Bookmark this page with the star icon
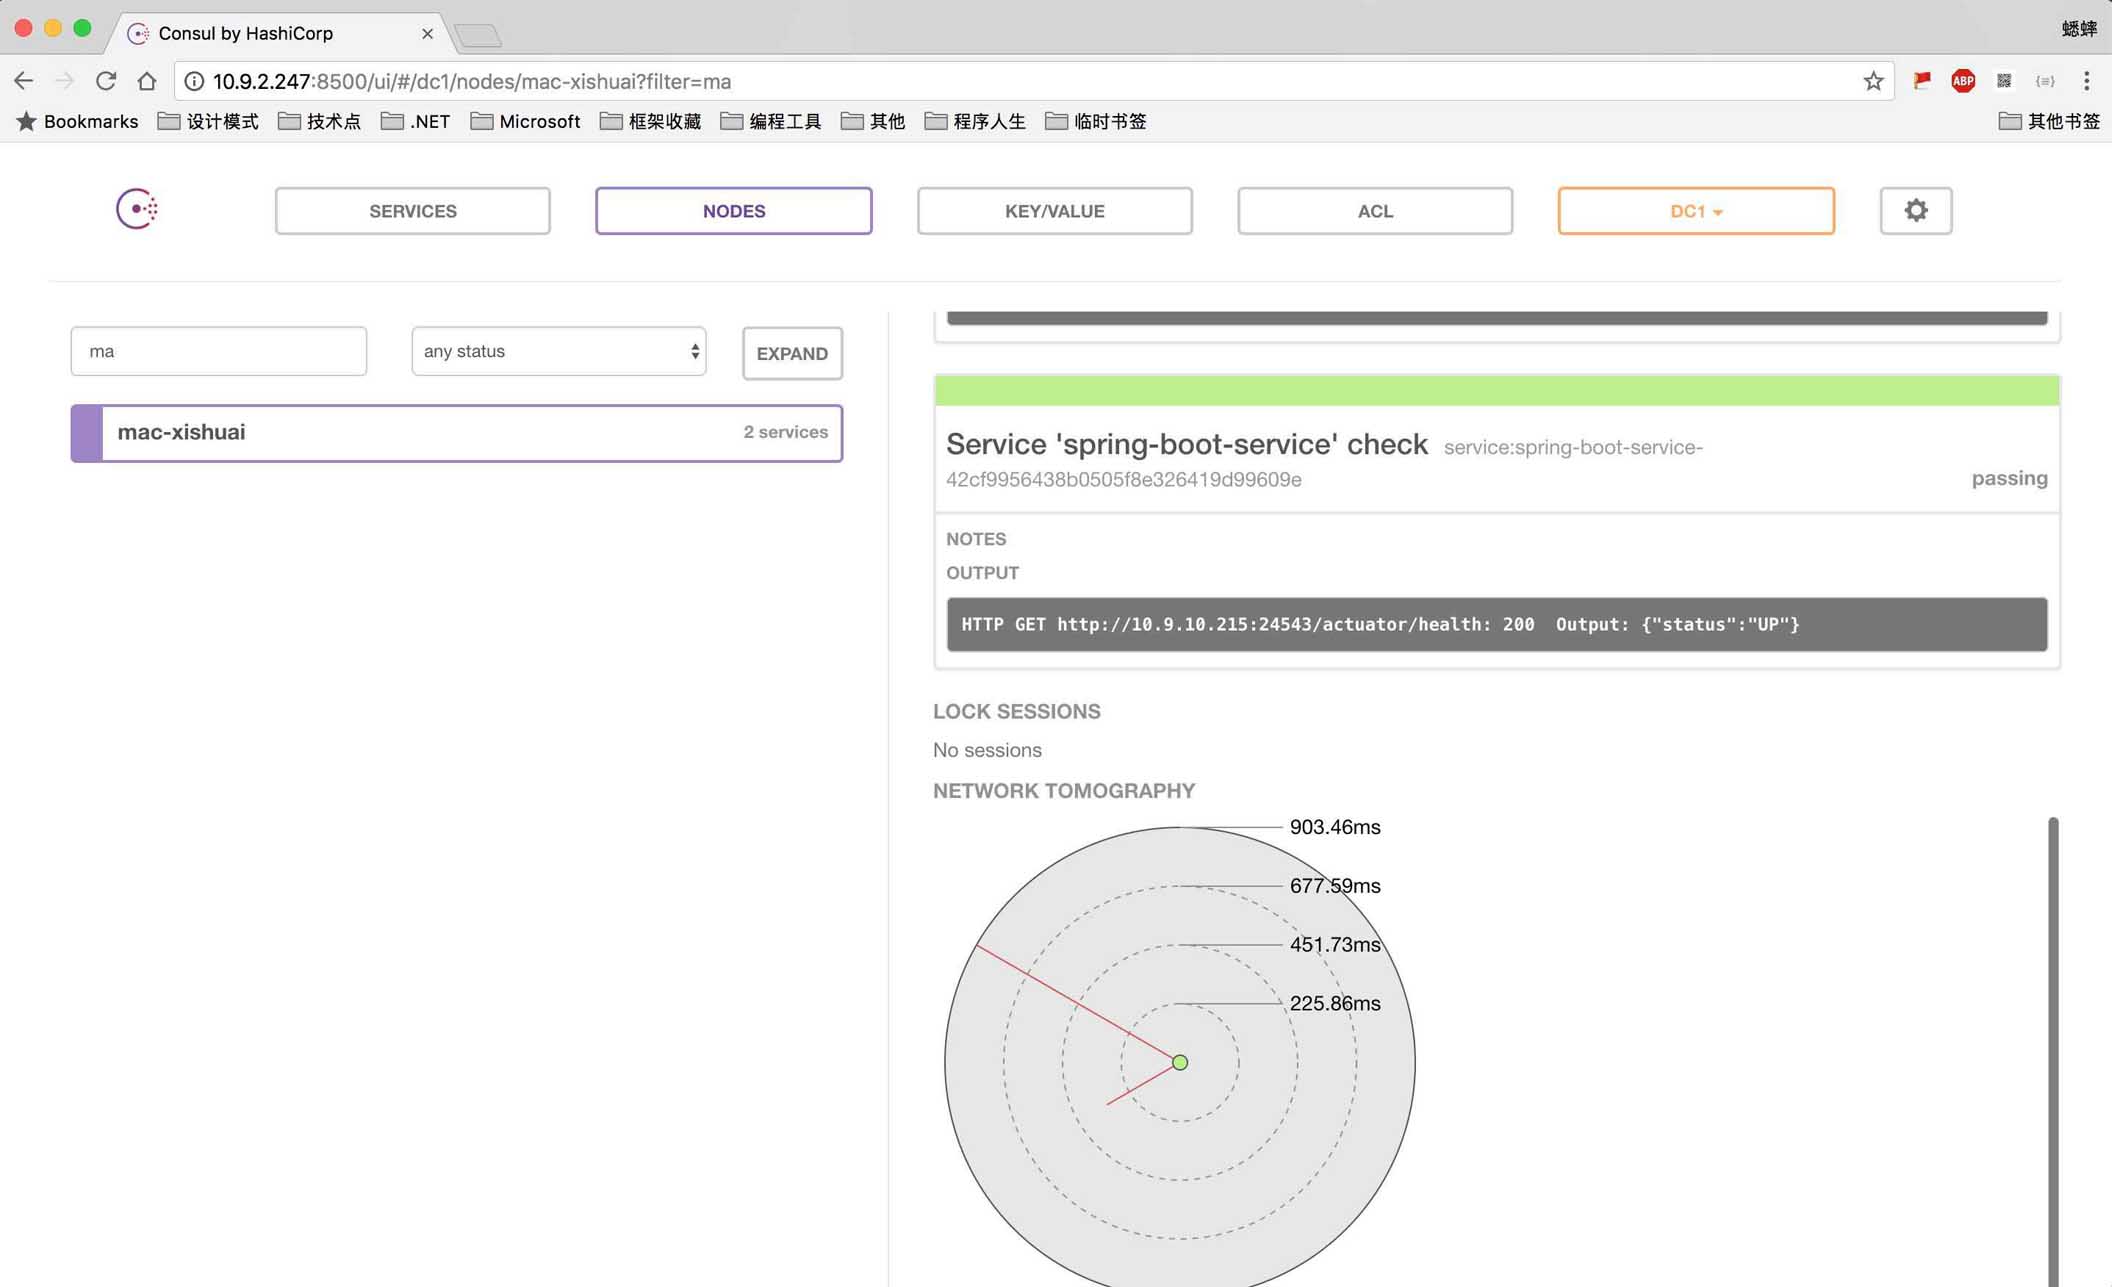Screen dimensions: 2112x1287 (x=1873, y=81)
